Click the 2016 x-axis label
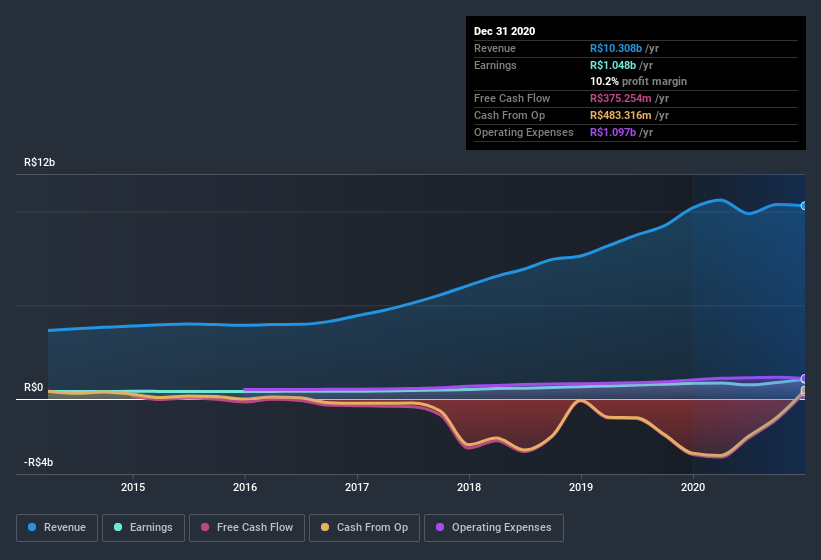 pyautogui.click(x=245, y=487)
